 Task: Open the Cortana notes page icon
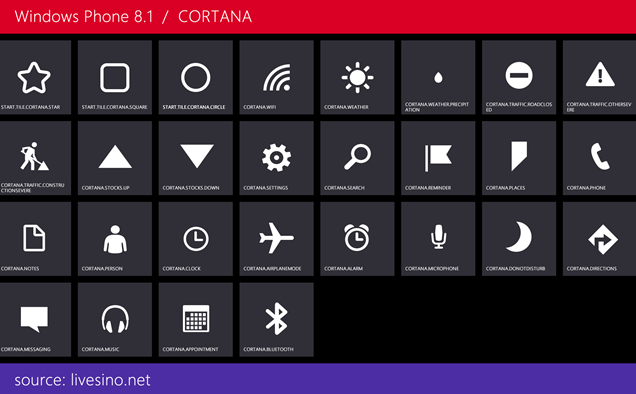[34, 238]
